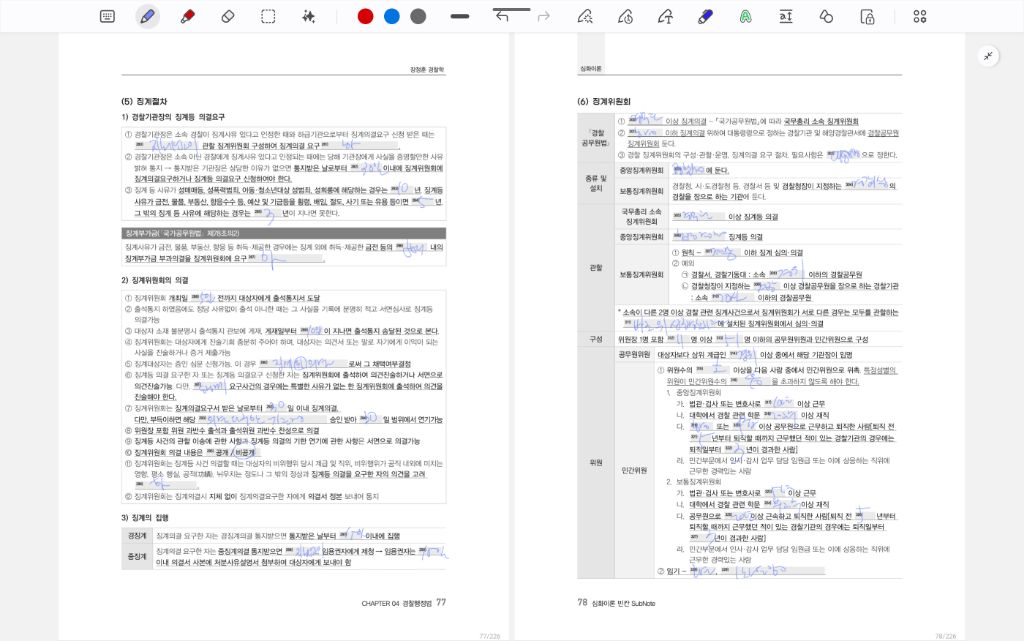Select the blue pen tool
1024x641 pixels.
click(x=147, y=16)
